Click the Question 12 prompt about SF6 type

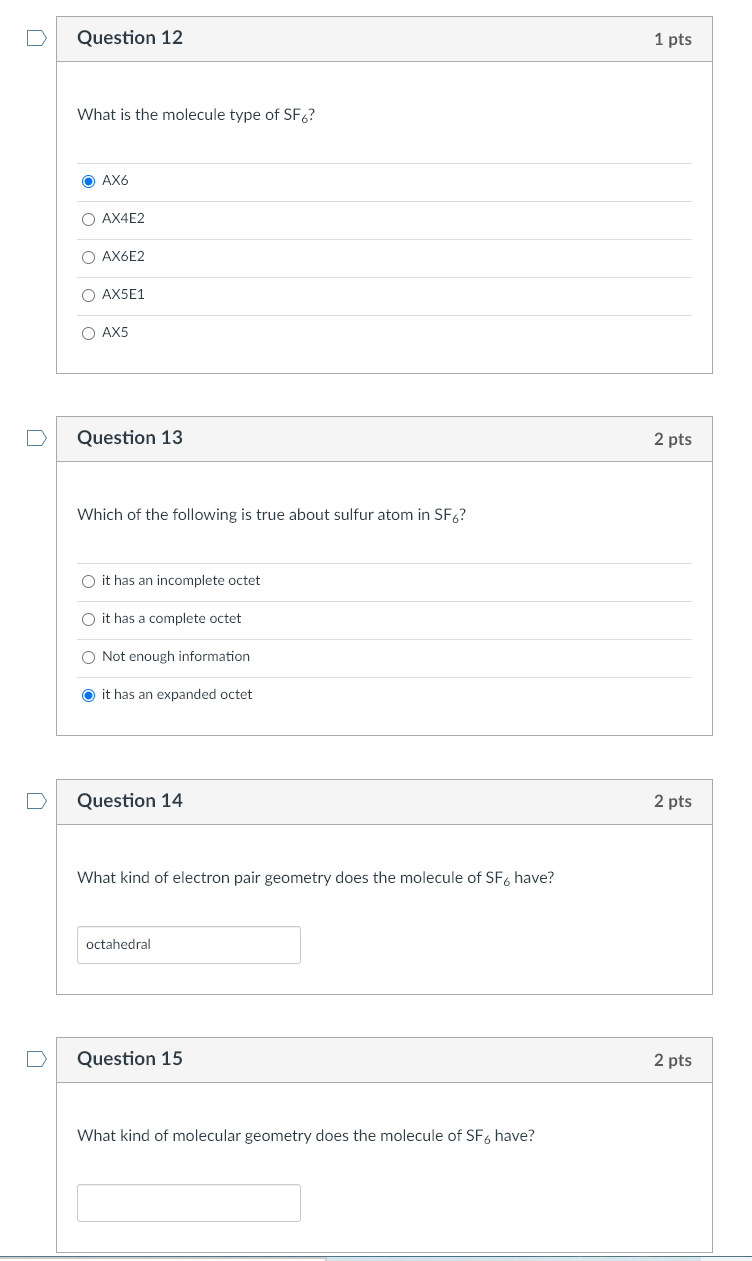click(x=197, y=115)
